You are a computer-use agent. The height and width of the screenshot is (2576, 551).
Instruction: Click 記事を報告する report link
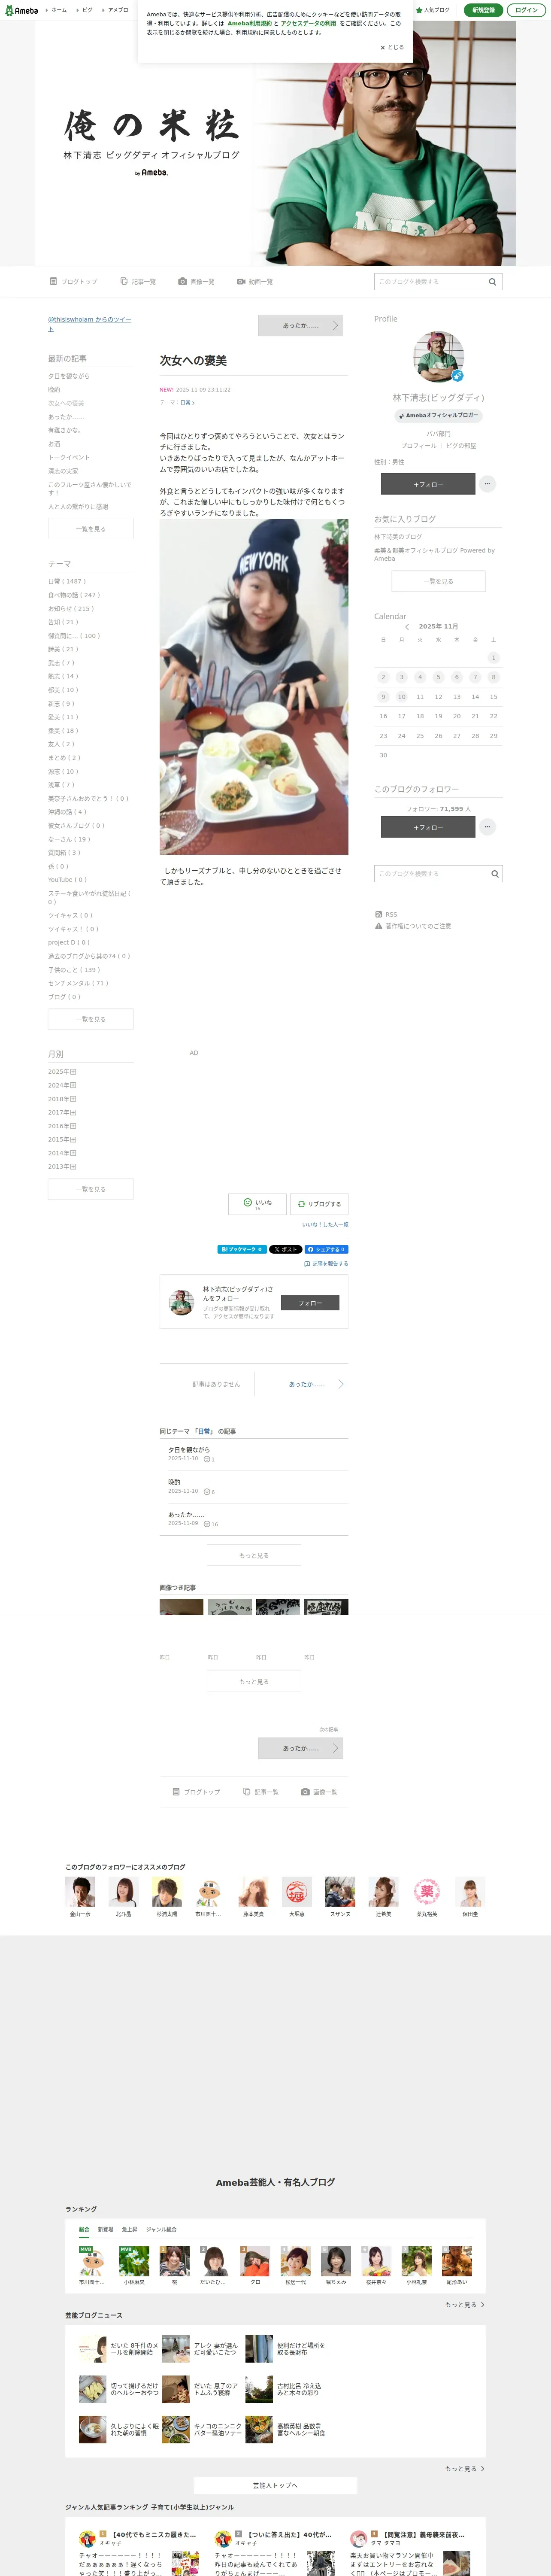pyautogui.click(x=326, y=1264)
